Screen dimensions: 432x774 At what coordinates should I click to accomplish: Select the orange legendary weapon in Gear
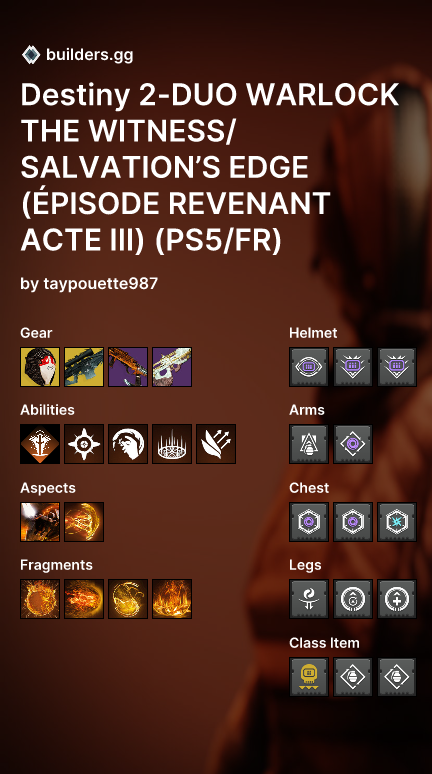(x=128, y=367)
